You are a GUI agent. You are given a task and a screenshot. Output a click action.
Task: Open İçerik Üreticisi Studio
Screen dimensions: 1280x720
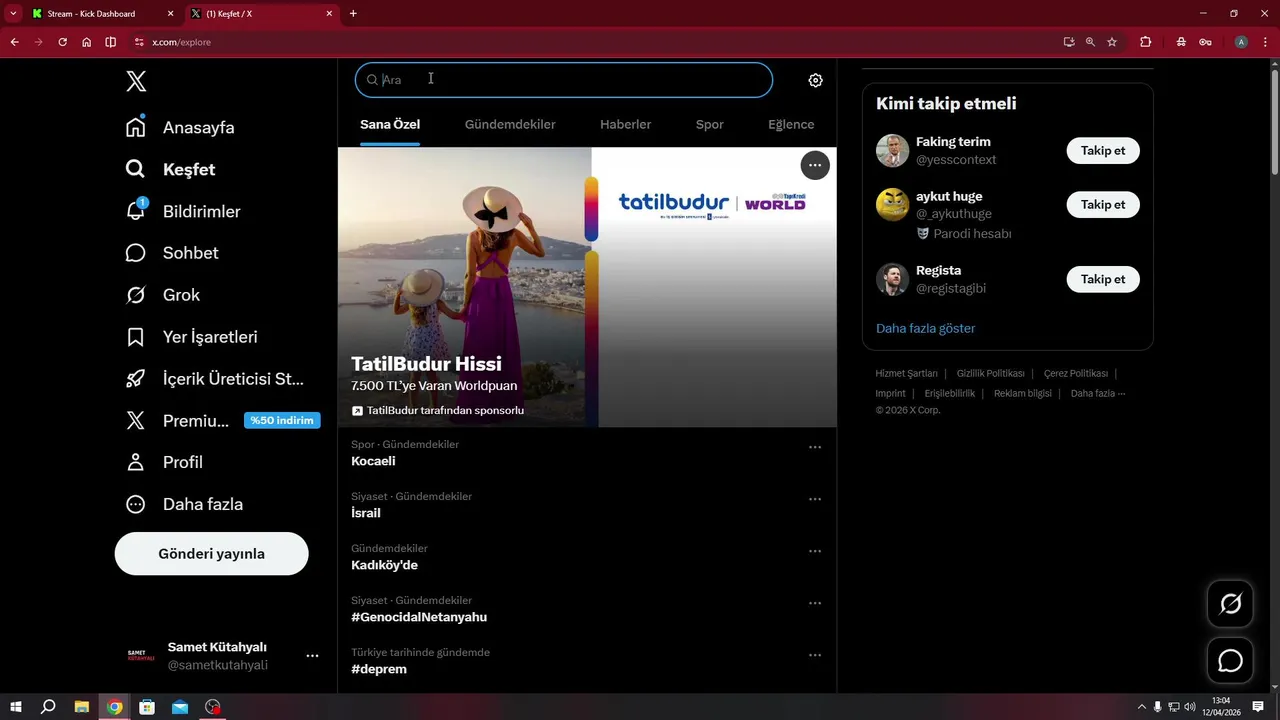214,379
